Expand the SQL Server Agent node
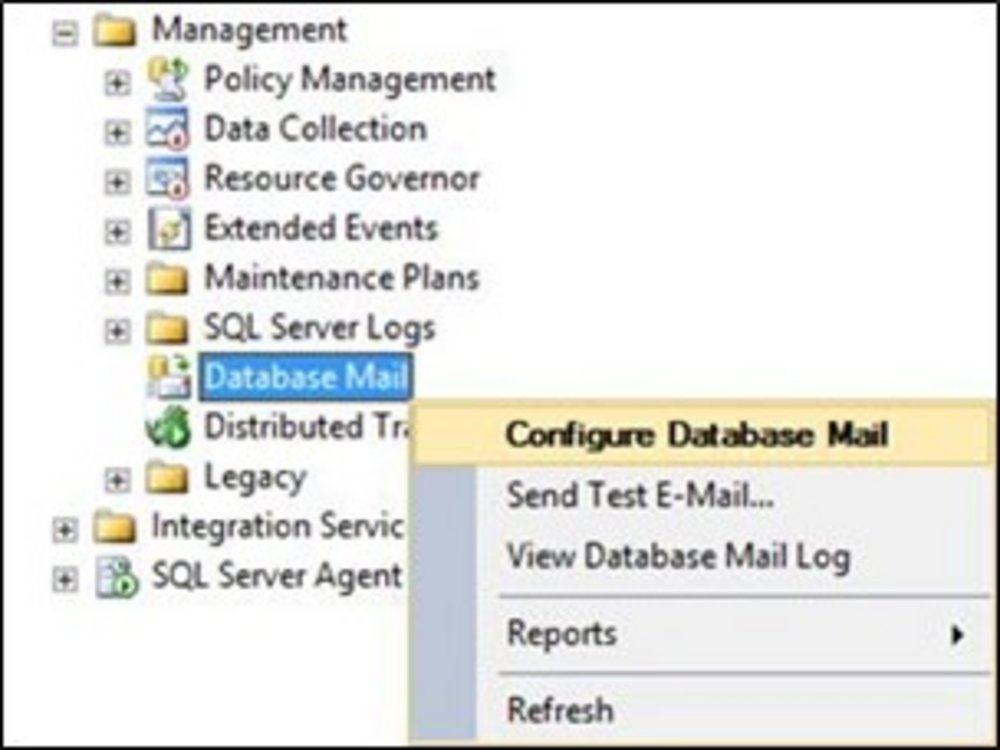The image size is (1000, 750). coord(65,579)
